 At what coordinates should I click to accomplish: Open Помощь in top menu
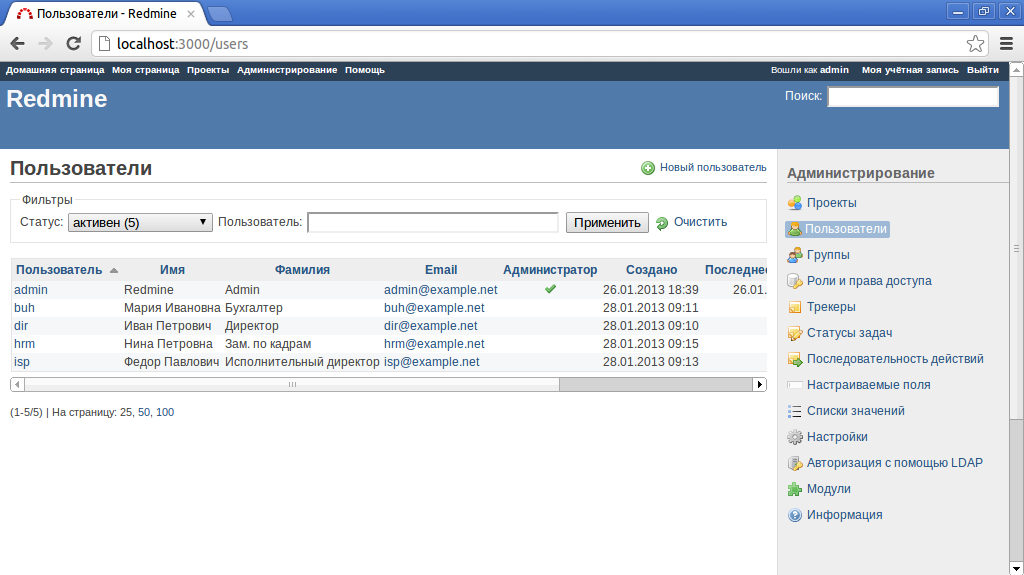364,70
